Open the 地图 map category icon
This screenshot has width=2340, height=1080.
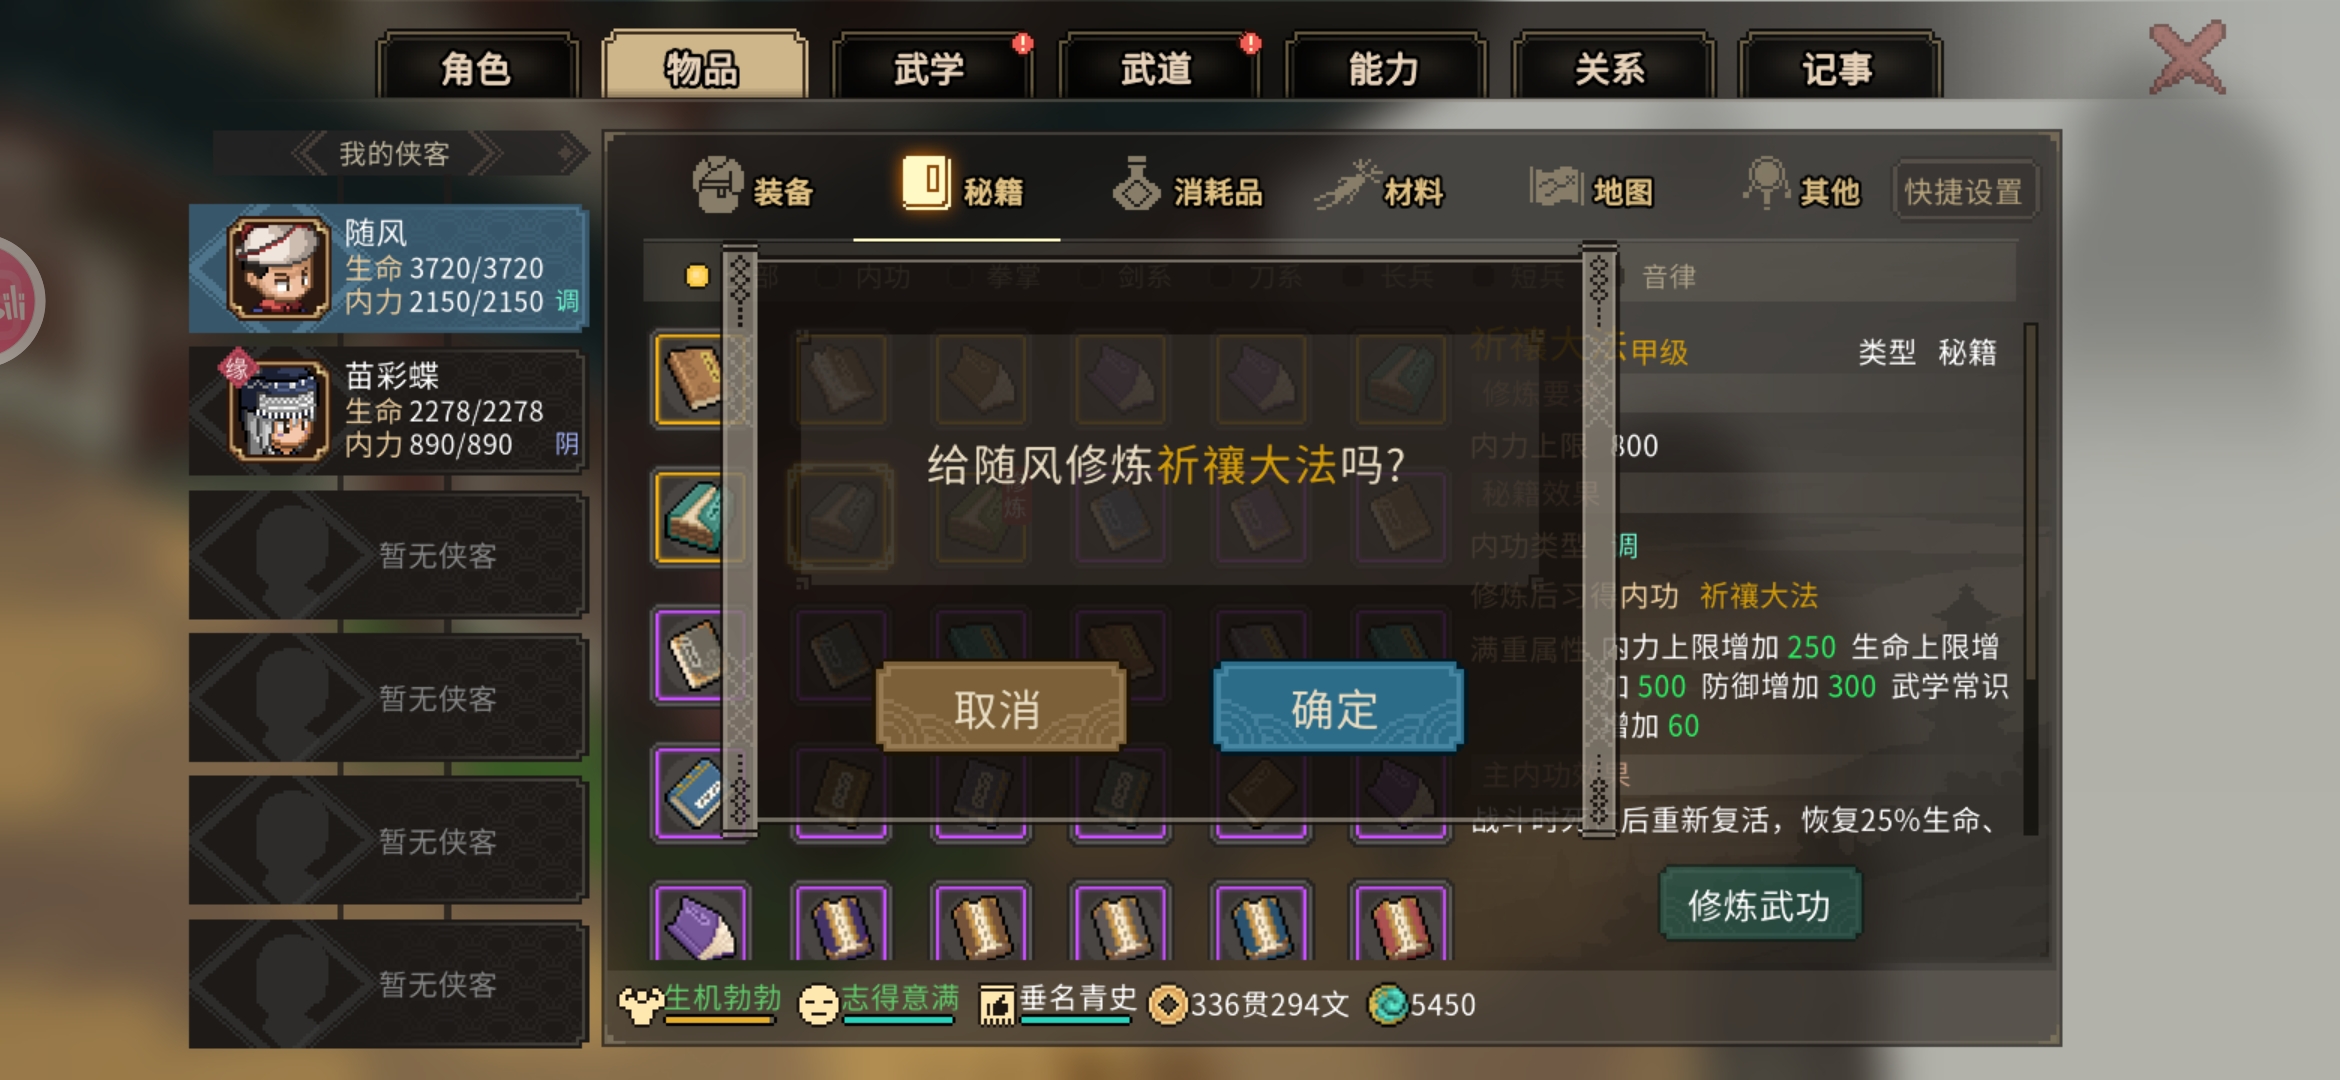click(1555, 186)
